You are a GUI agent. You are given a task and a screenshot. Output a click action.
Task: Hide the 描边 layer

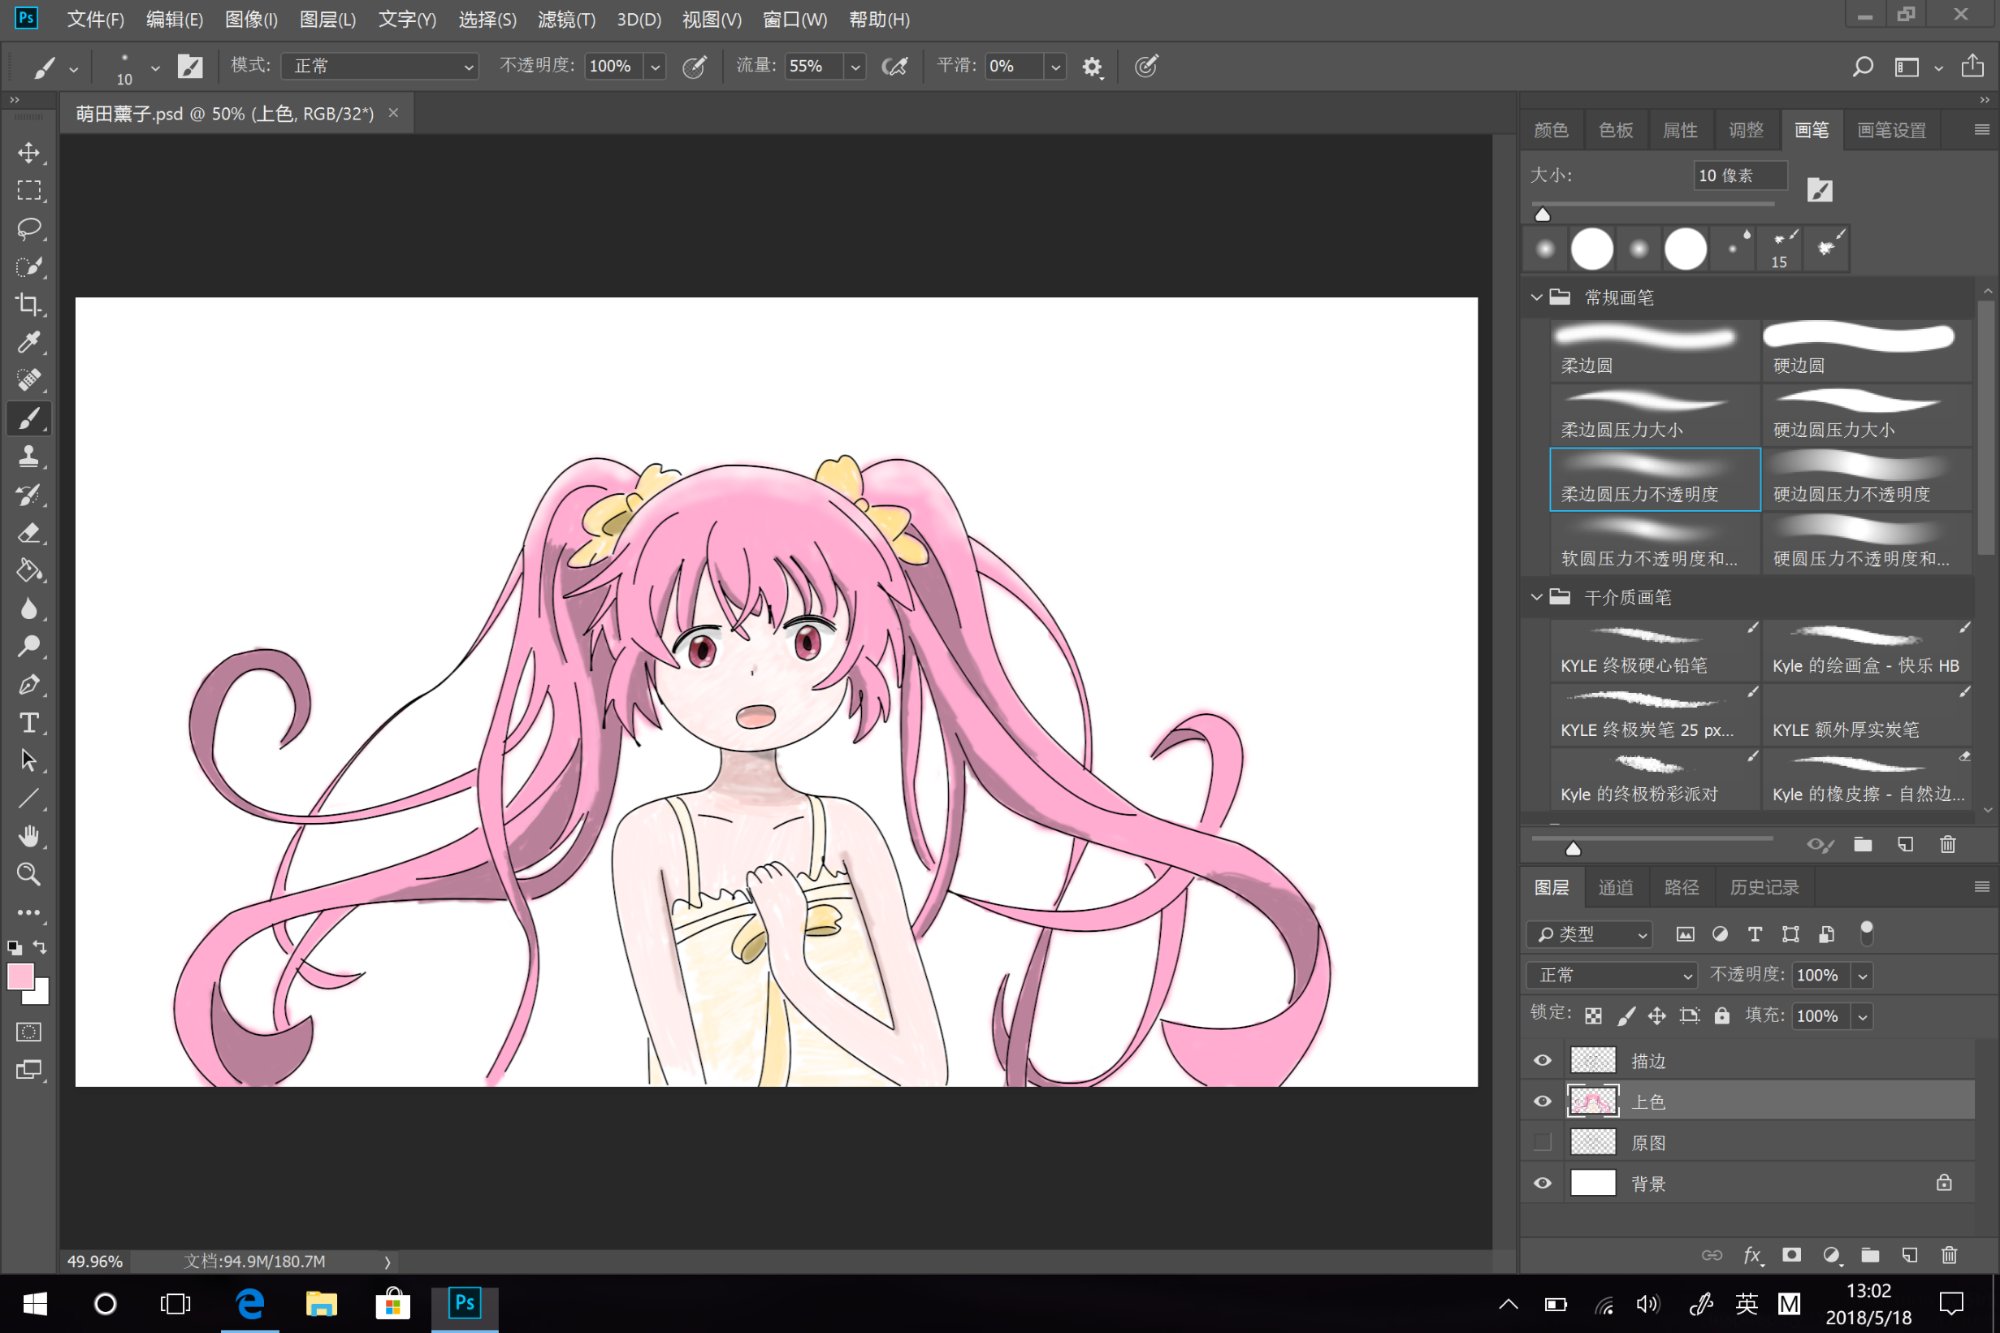[x=1542, y=1060]
